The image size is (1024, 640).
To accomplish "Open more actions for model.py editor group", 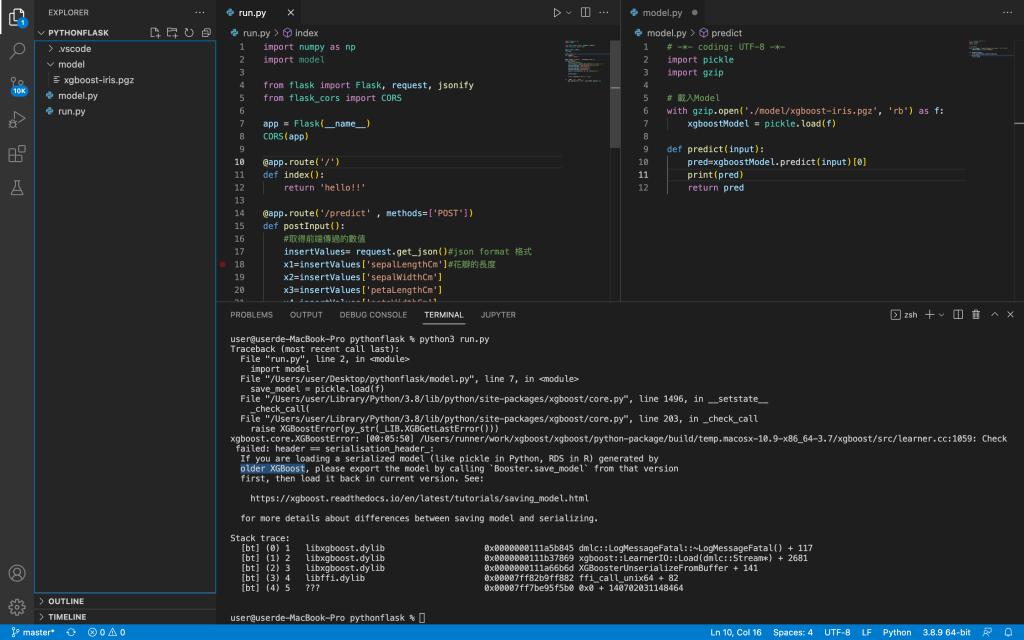I will click(x=1008, y=12).
